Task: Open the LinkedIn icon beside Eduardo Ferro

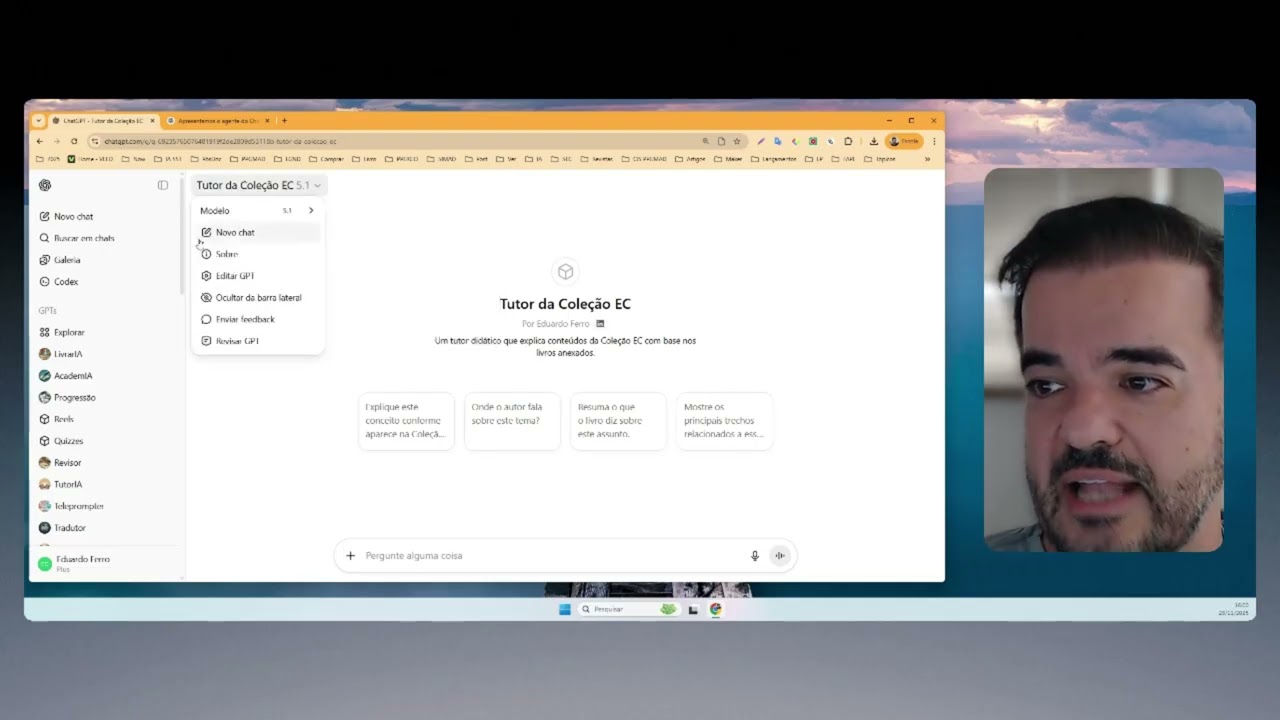Action: (600, 323)
